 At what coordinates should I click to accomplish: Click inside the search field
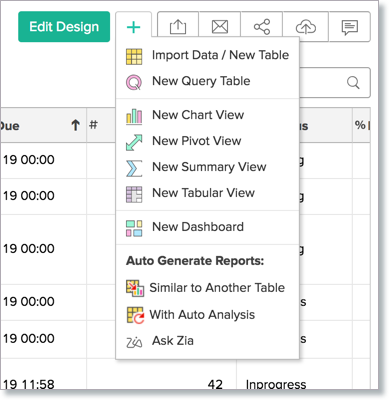click(x=334, y=82)
